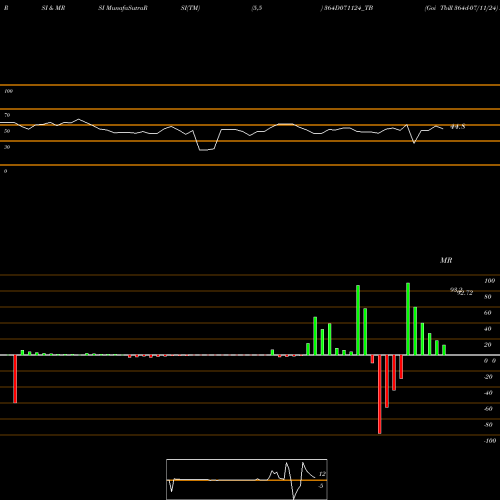
Task: Click the 'MR' panel title
Action: [x=446, y=260]
